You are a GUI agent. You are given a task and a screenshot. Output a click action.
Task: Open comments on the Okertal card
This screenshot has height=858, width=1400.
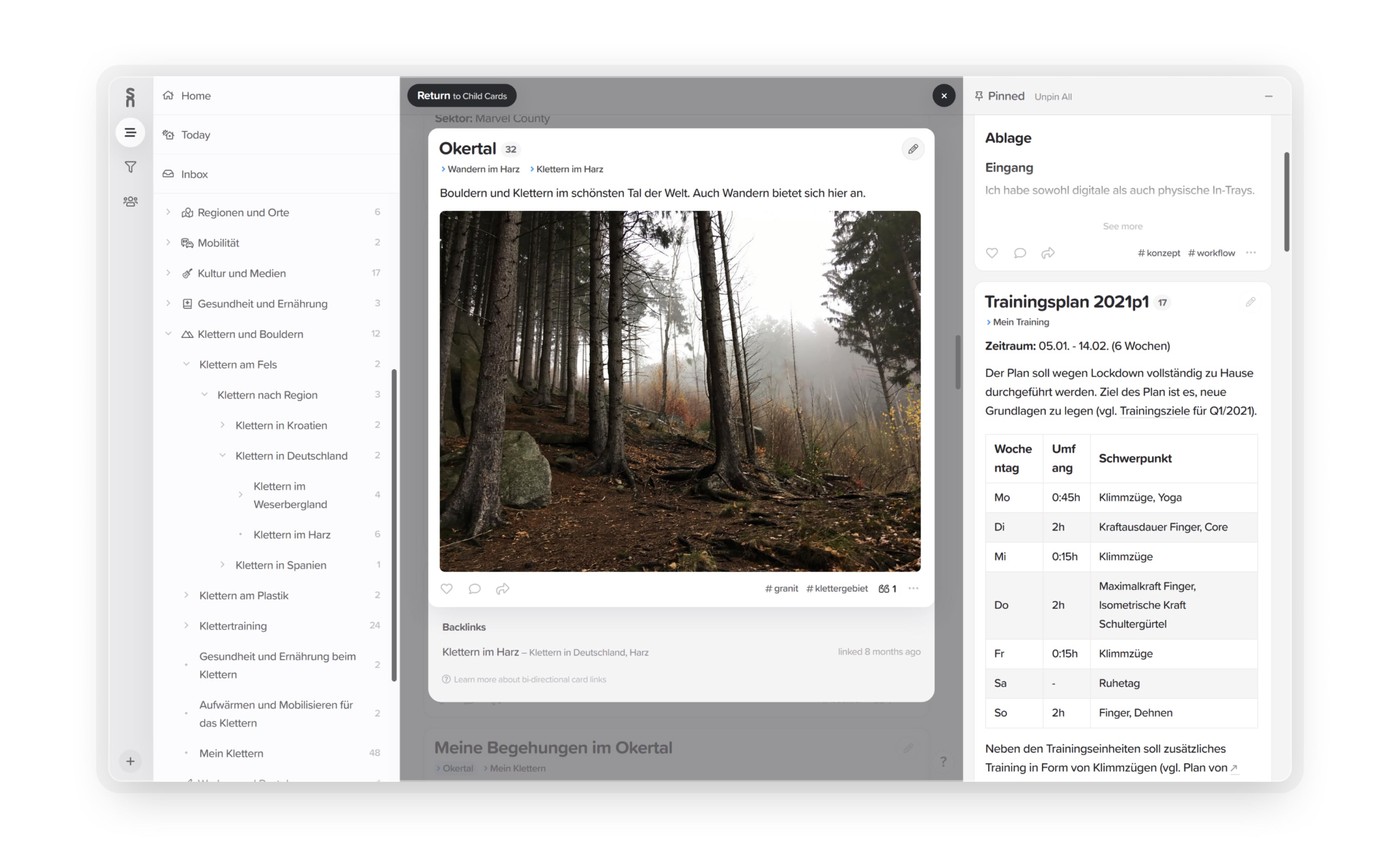click(475, 589)
